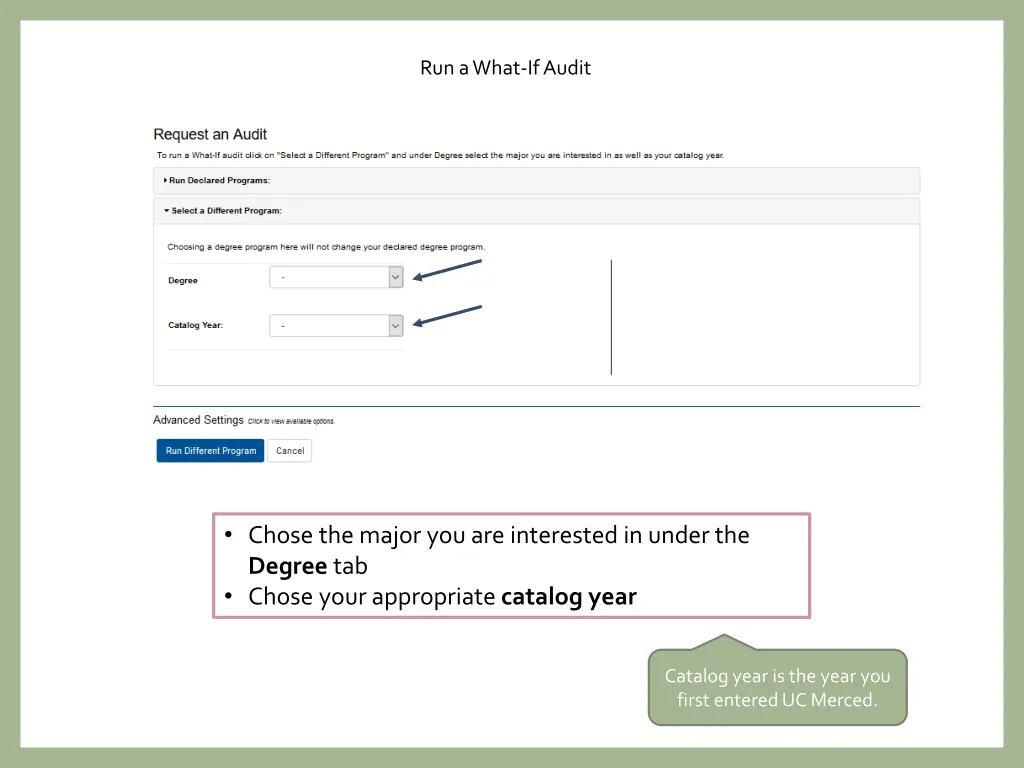Click the 'Catalog Year:' field label
The image size is (1024, 768).
tap(195, 325)
